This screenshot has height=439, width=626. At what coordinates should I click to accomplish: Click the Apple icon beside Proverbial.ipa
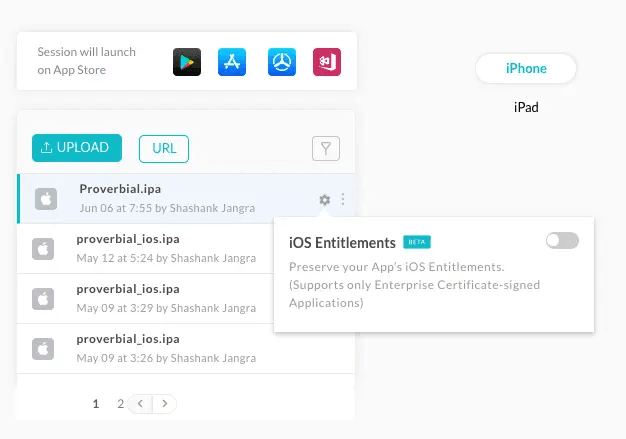[x=46, y=199]
